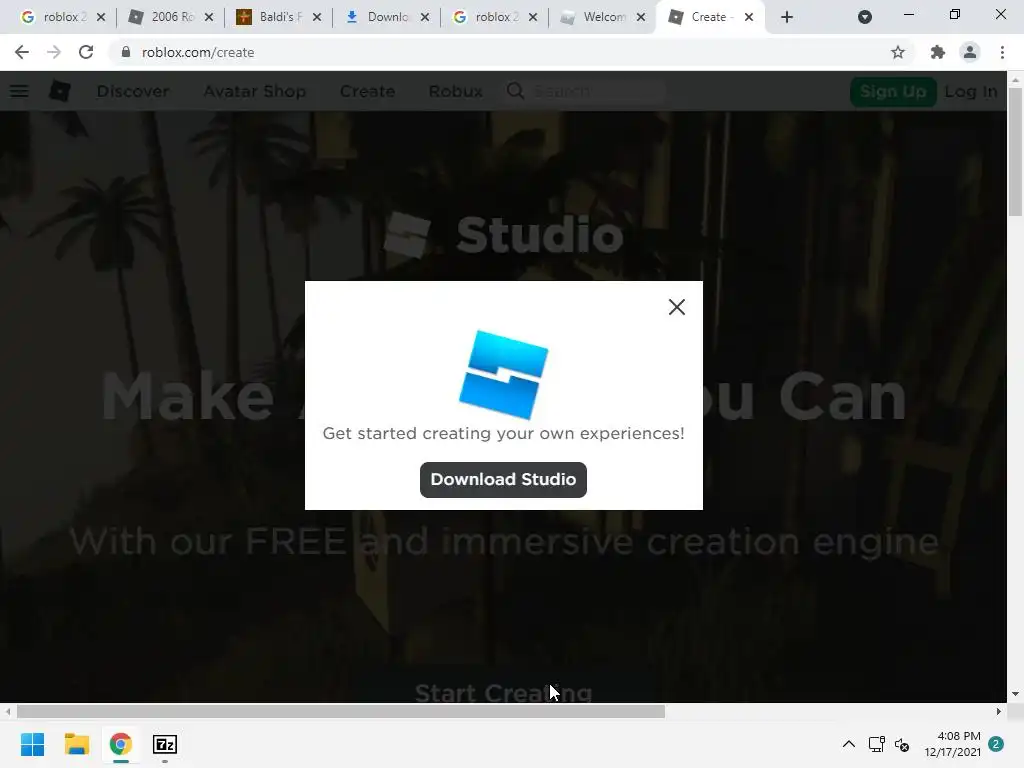Click the vertical scrollbar thumb
Viewport: 1024px width, 768px height.
1015,151
